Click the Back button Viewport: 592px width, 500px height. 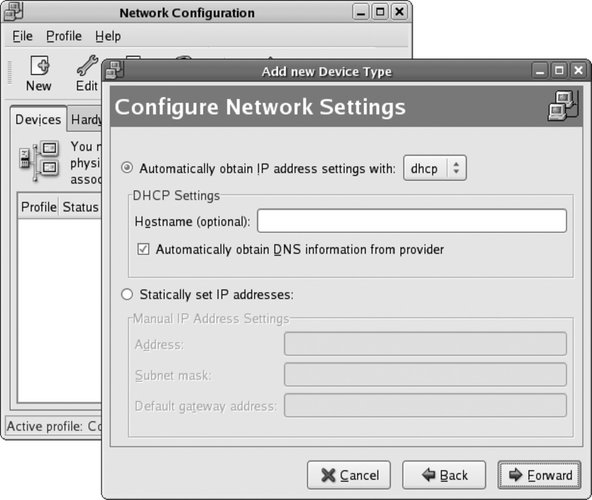pyautogui.click(x=444, y=475)
